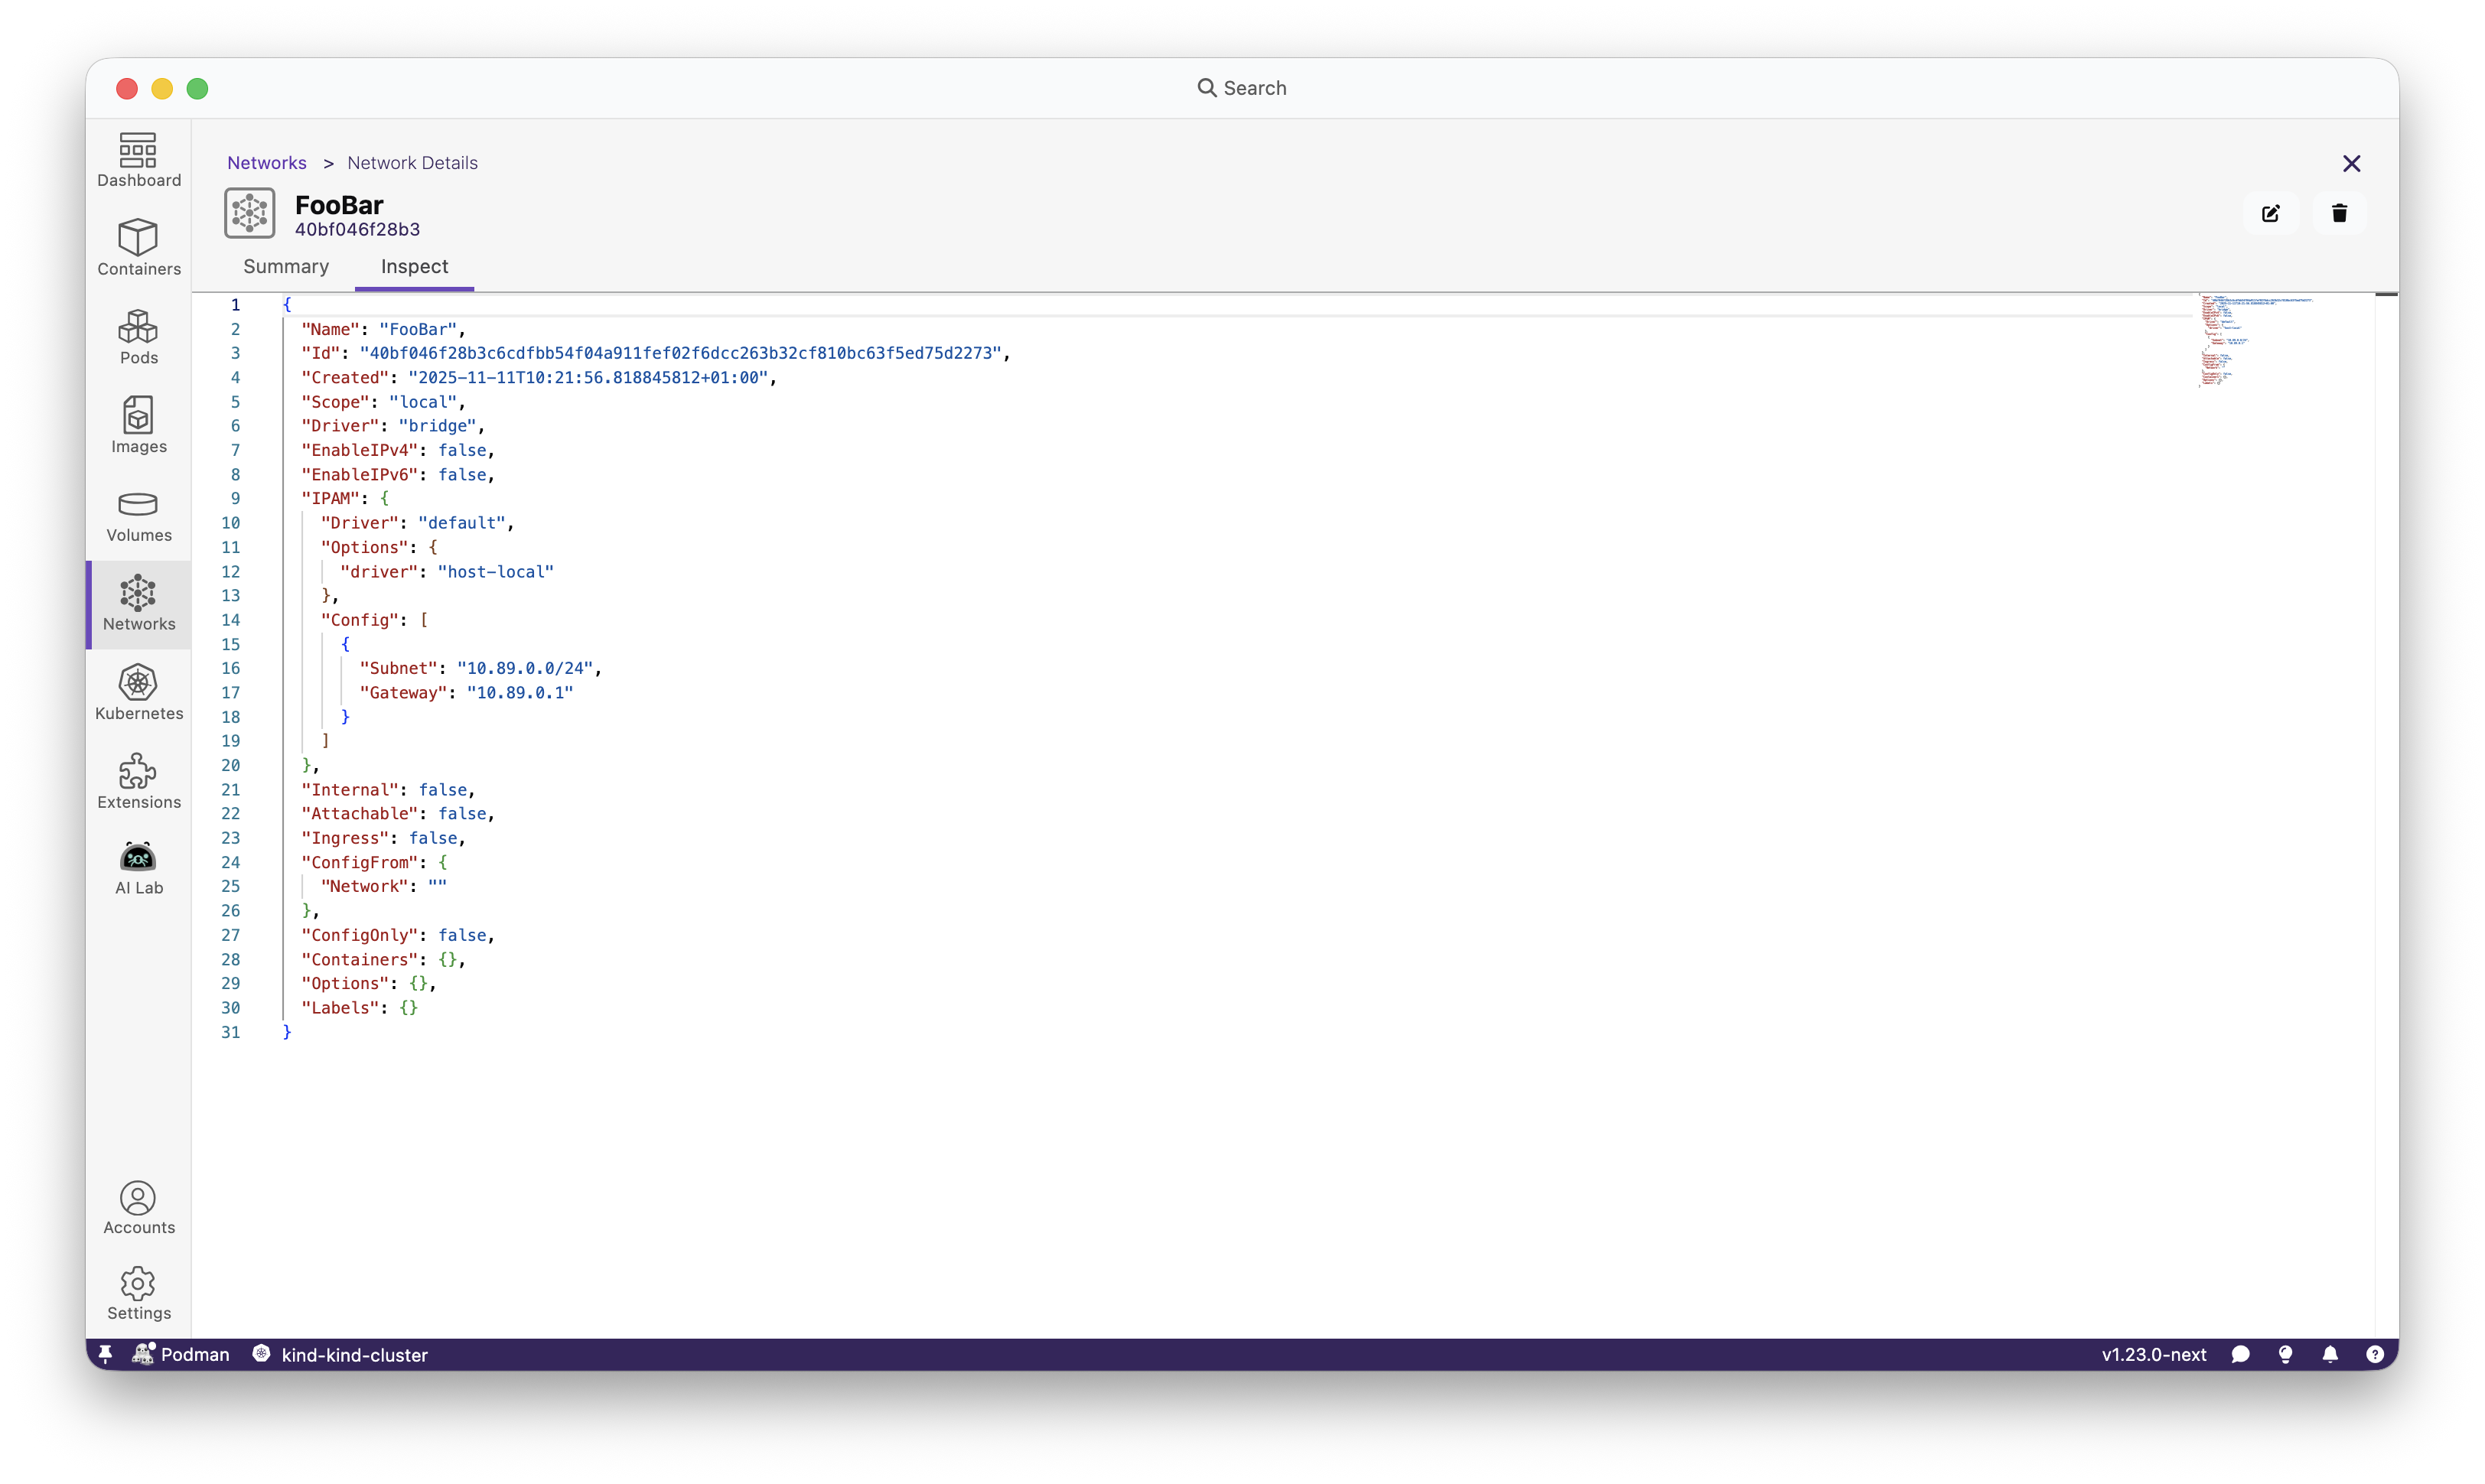Navigate back via the Networks breadcrumb link

(267, 162)
